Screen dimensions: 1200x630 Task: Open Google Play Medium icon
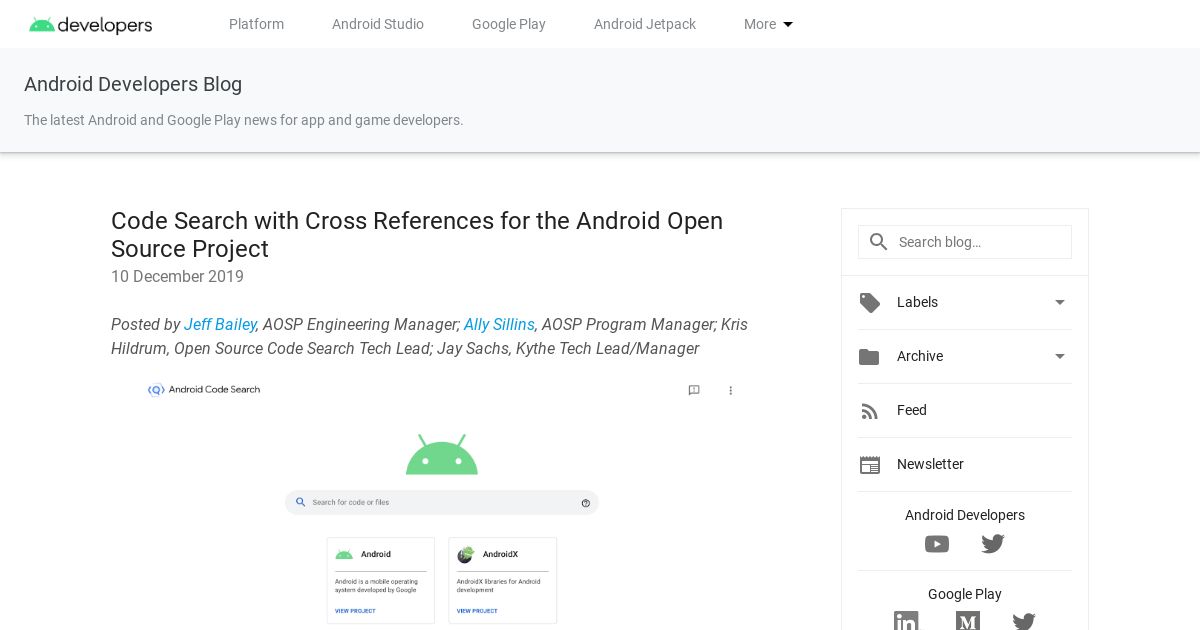(968, 621)
